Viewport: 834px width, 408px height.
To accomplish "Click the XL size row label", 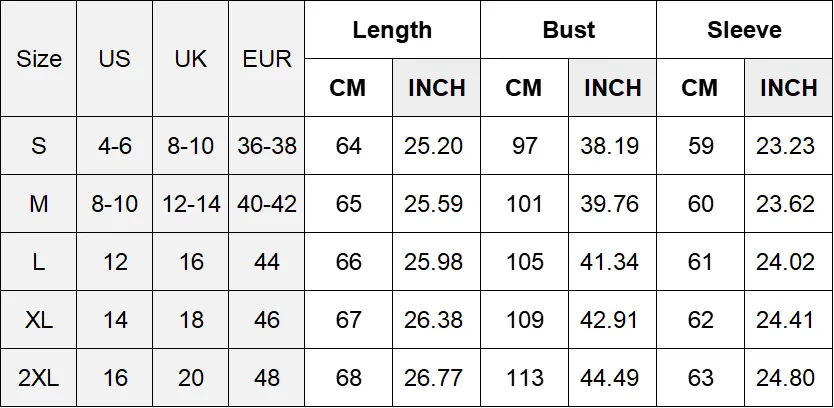I will (x=38, y=320).
